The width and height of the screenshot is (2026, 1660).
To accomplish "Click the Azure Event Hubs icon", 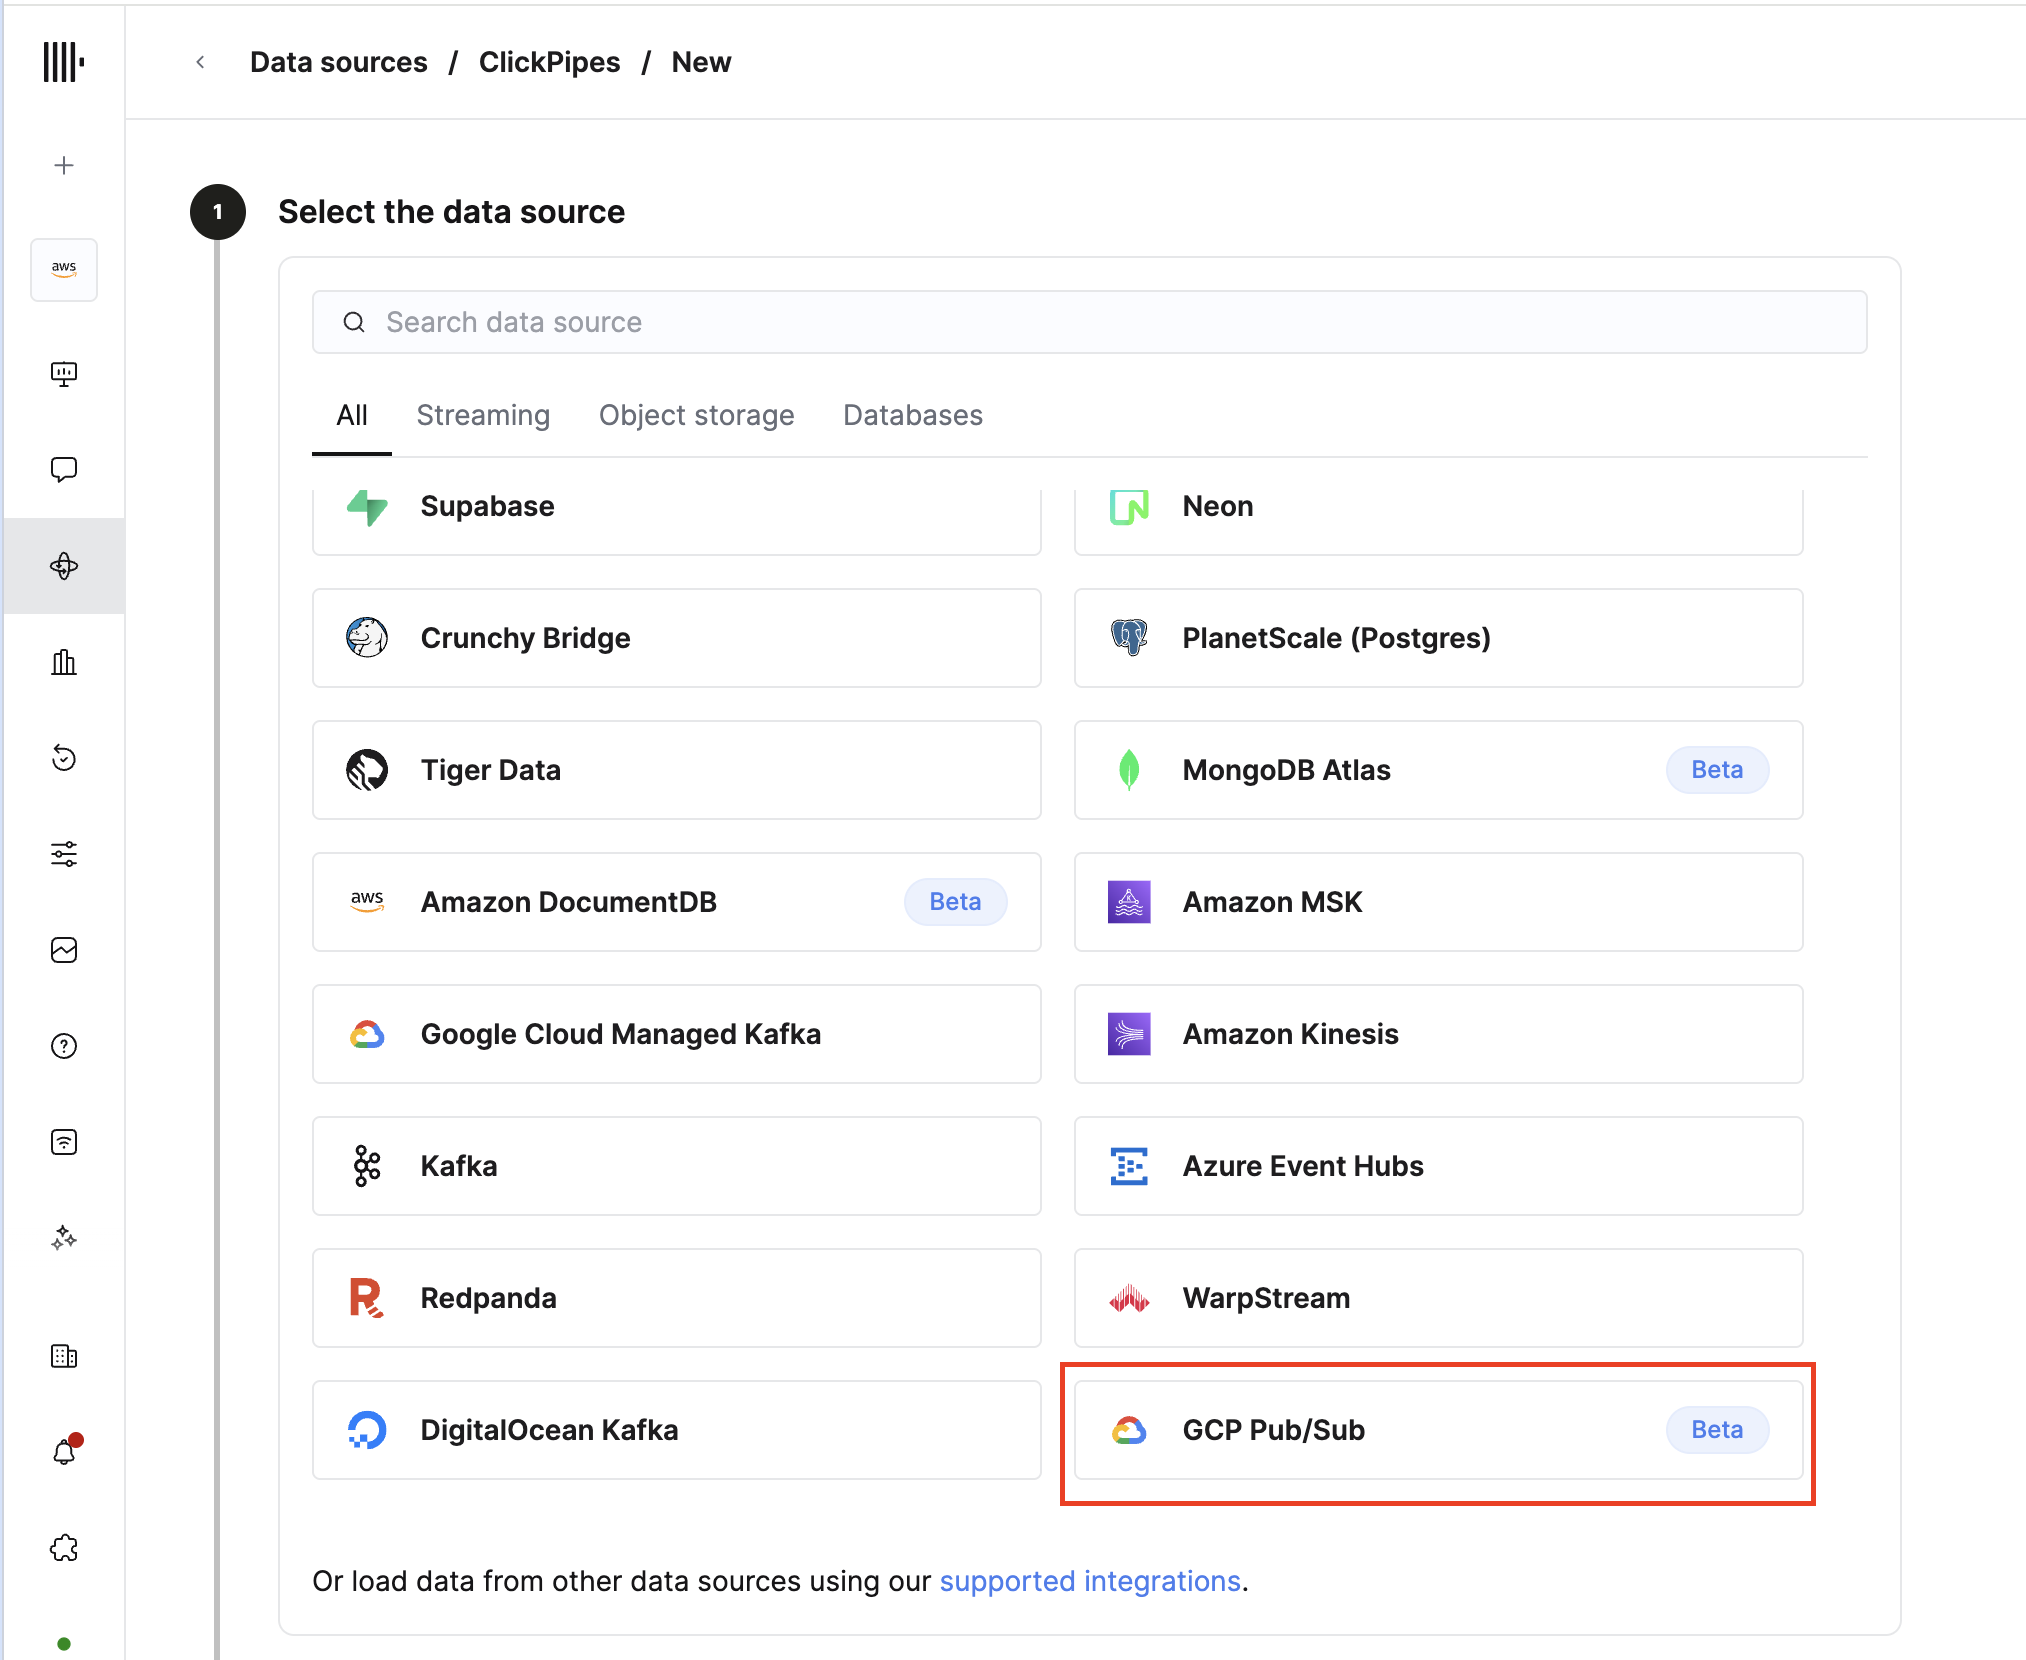I will [x=1129, y=1166].
